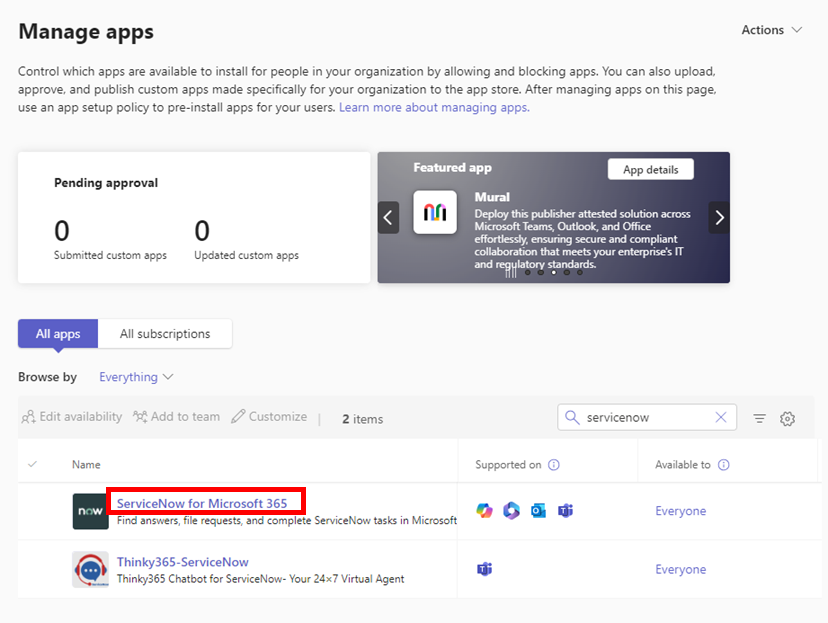This screenshot has height=623, width=828.
Task: Click the Outlook icon next to ServiceNow
Action: (538, 510)
